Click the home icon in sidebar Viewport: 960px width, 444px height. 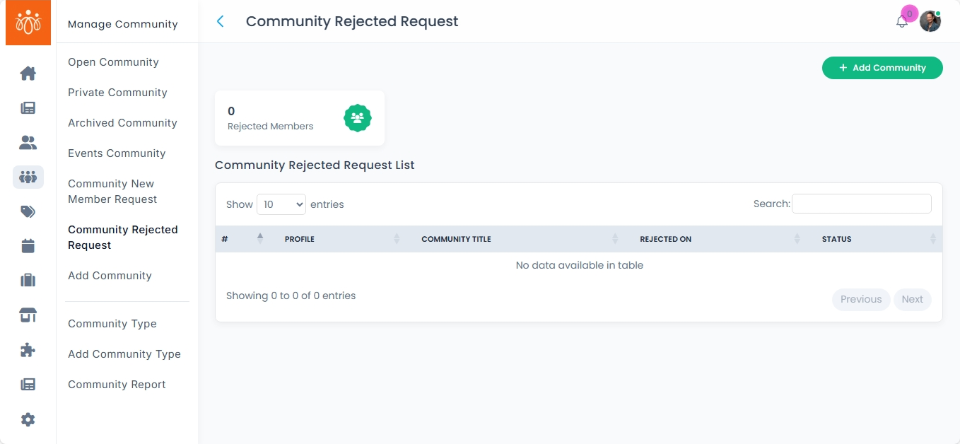(28, 73)
